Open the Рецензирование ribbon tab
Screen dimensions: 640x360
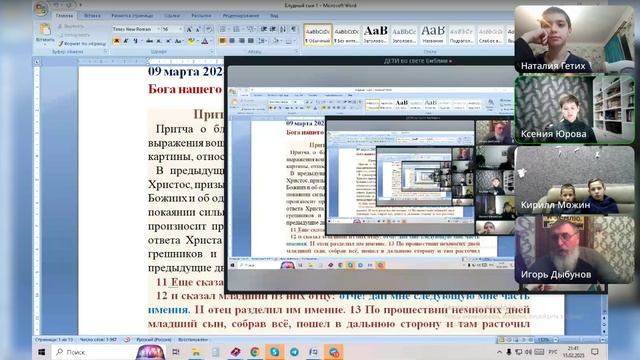pyautogui.click(x=241, y=16)
